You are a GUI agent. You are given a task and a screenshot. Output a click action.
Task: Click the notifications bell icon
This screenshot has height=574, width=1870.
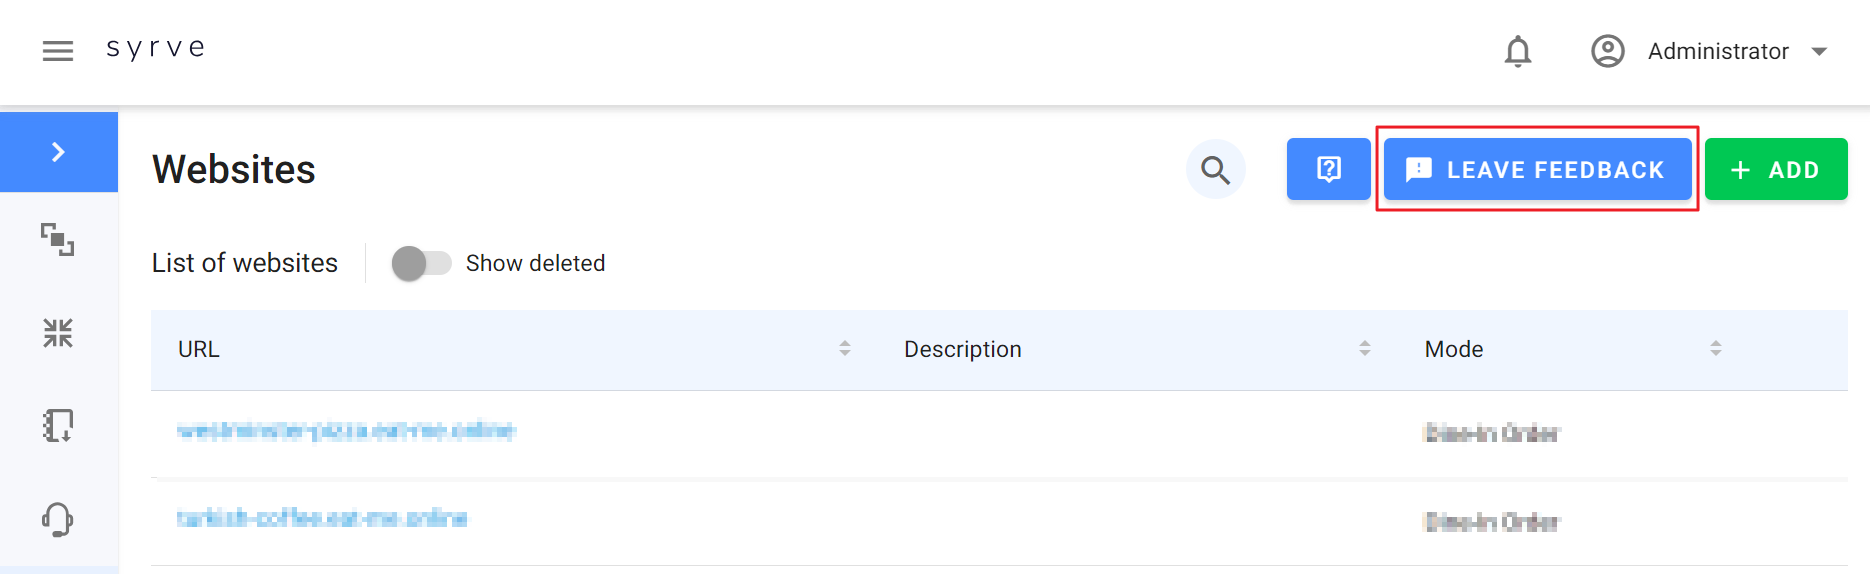[x=1518, y=51]
